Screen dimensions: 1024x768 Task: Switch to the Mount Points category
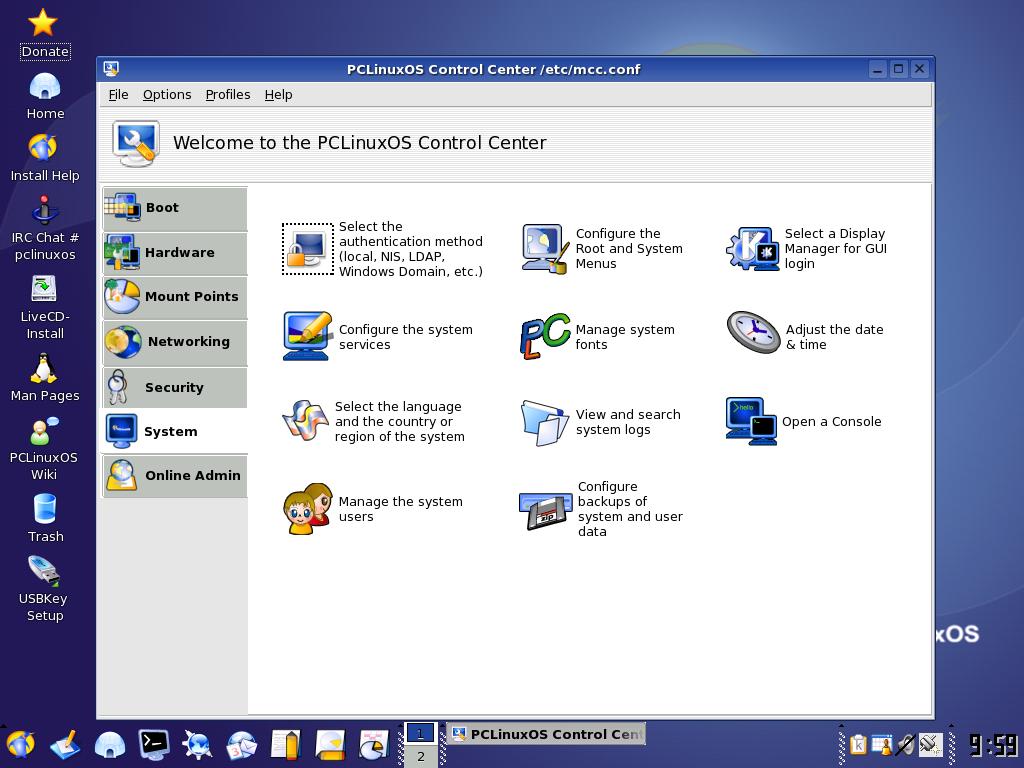coord(175,297)
